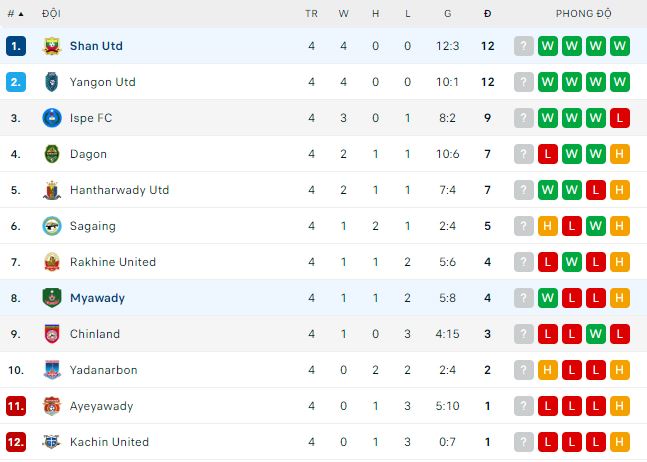Screen dimensions: 647x462
Task: Open the Yadanarbon team link
Action: (x=102, y=370)
